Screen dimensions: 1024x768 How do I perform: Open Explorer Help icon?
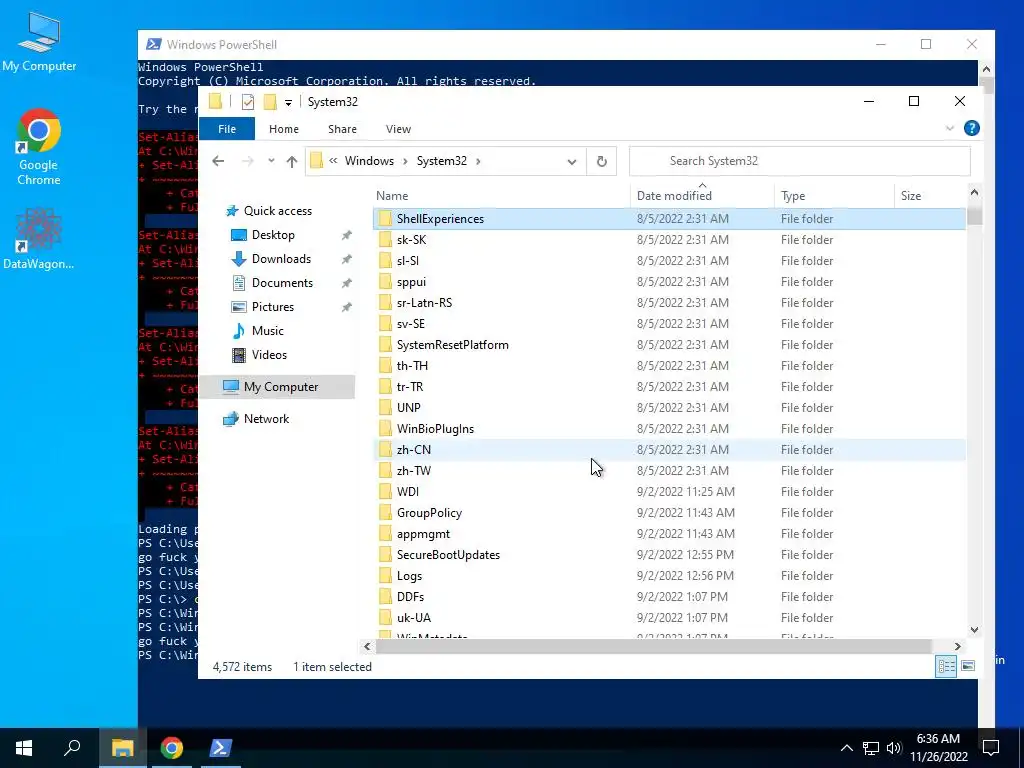pyautogui.click(x=971, y=129)
